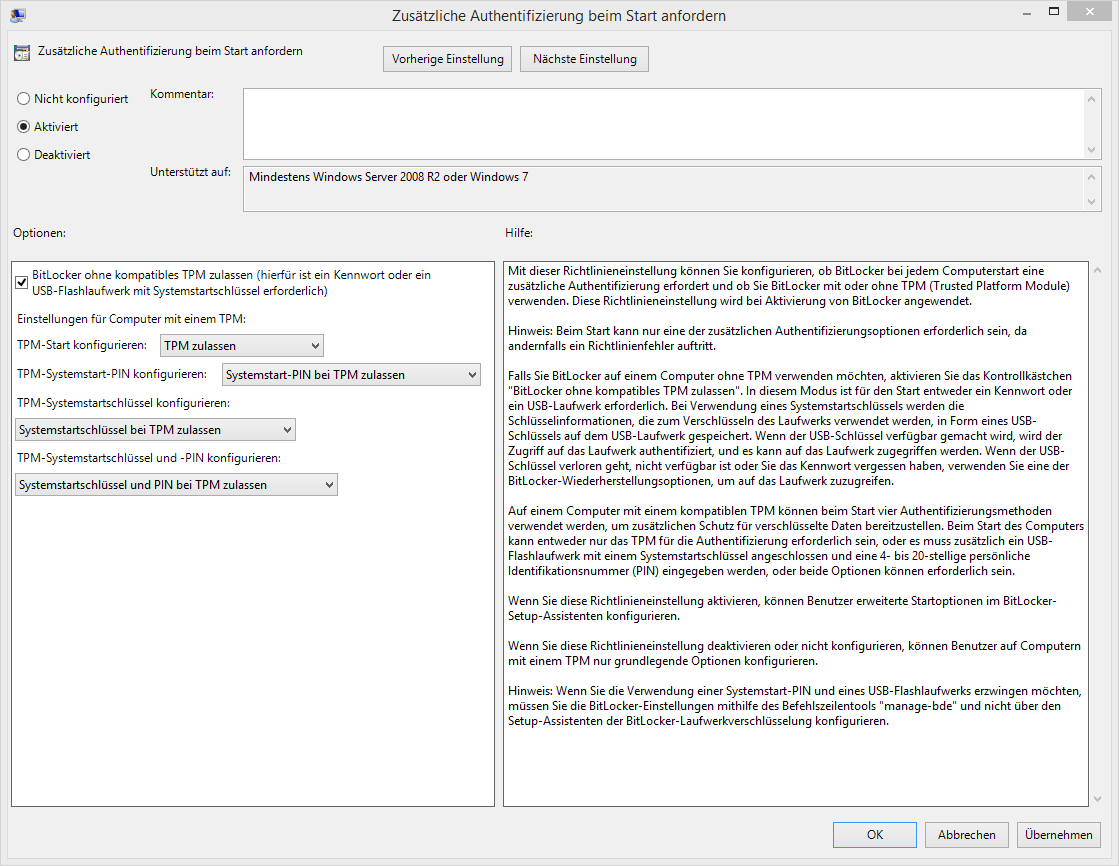
Task: Open 'Systemstartschlüssel und PIN bei TPM zulassen' dropdown
Action: click(176, 485)
